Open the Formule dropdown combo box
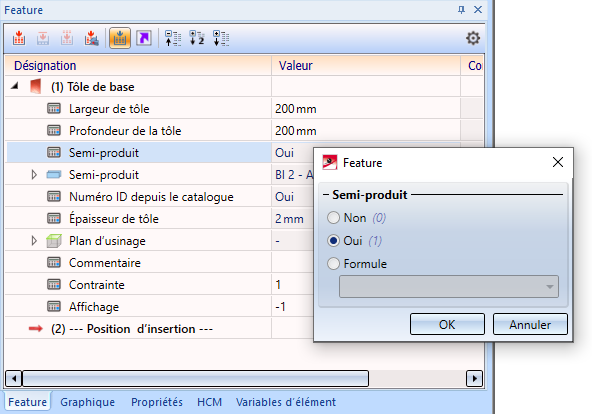The width and height of the screenshot is (592, 414). [x=449, y=286]
